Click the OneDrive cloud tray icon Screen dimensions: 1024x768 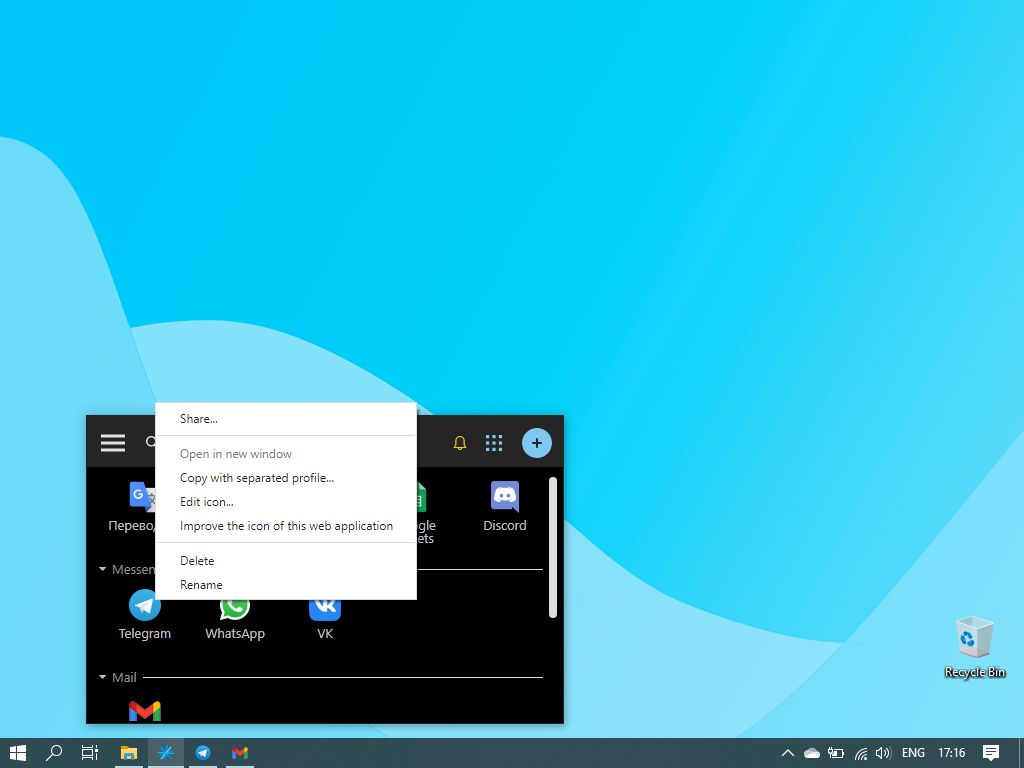[x=812, y=753]
